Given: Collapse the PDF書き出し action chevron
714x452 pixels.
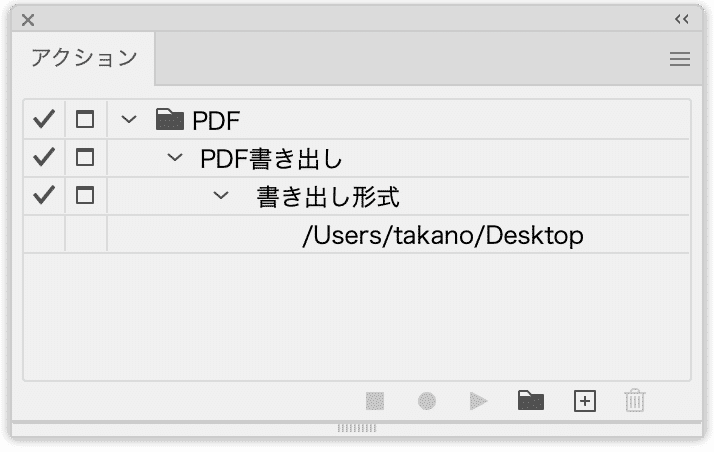Looking at the screenshot, I should [175, 158].
